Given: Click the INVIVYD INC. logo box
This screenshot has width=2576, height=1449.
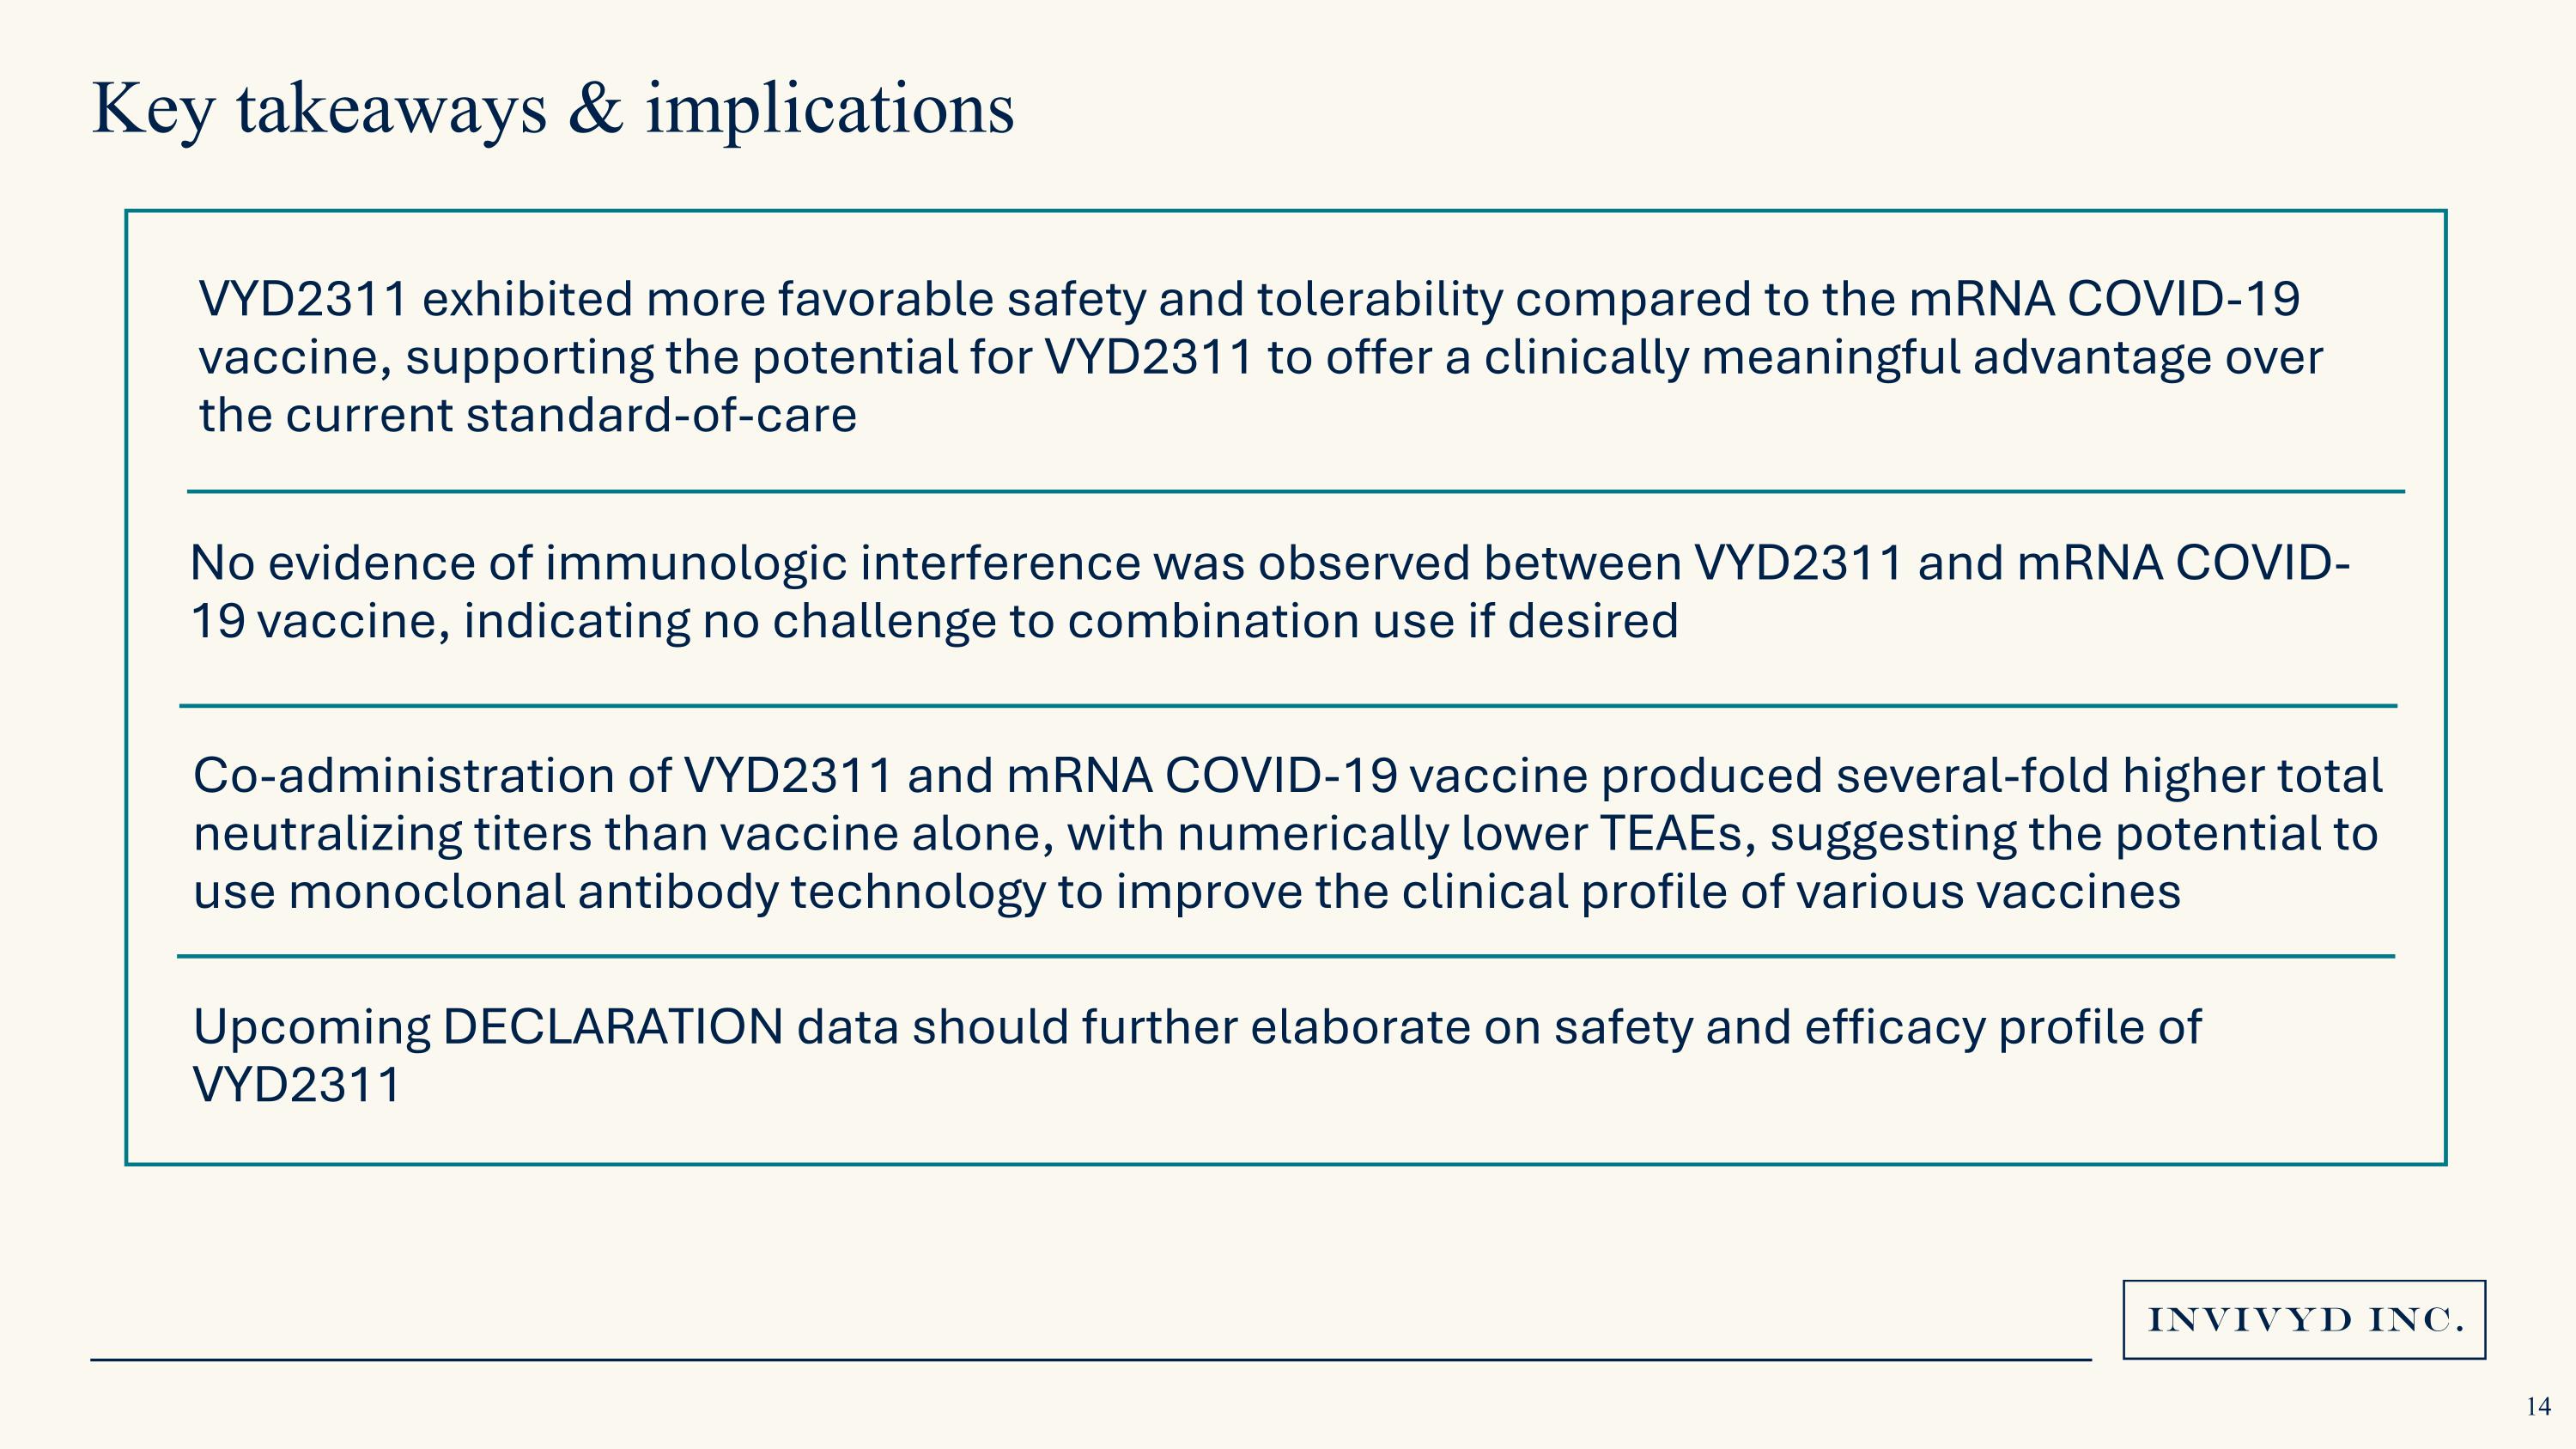Looking at the screenshot, I should 2304,1319.
